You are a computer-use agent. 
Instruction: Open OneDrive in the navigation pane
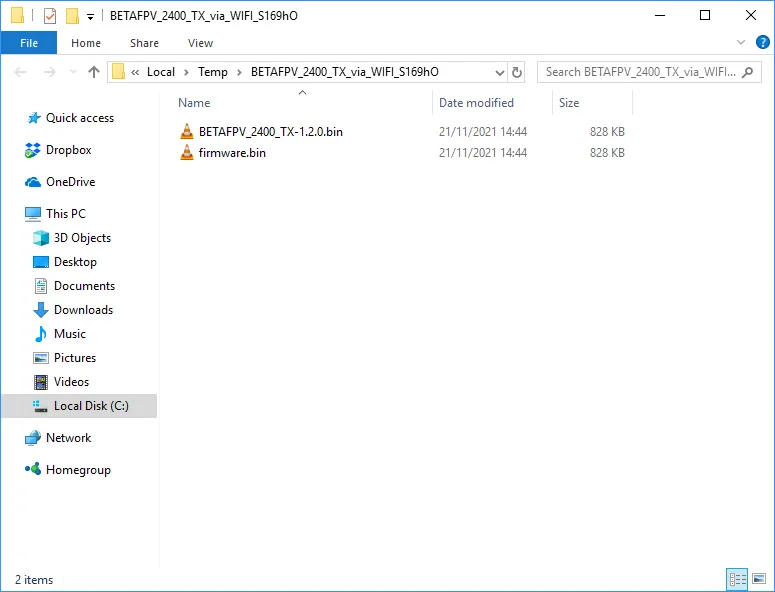[70, 182]
